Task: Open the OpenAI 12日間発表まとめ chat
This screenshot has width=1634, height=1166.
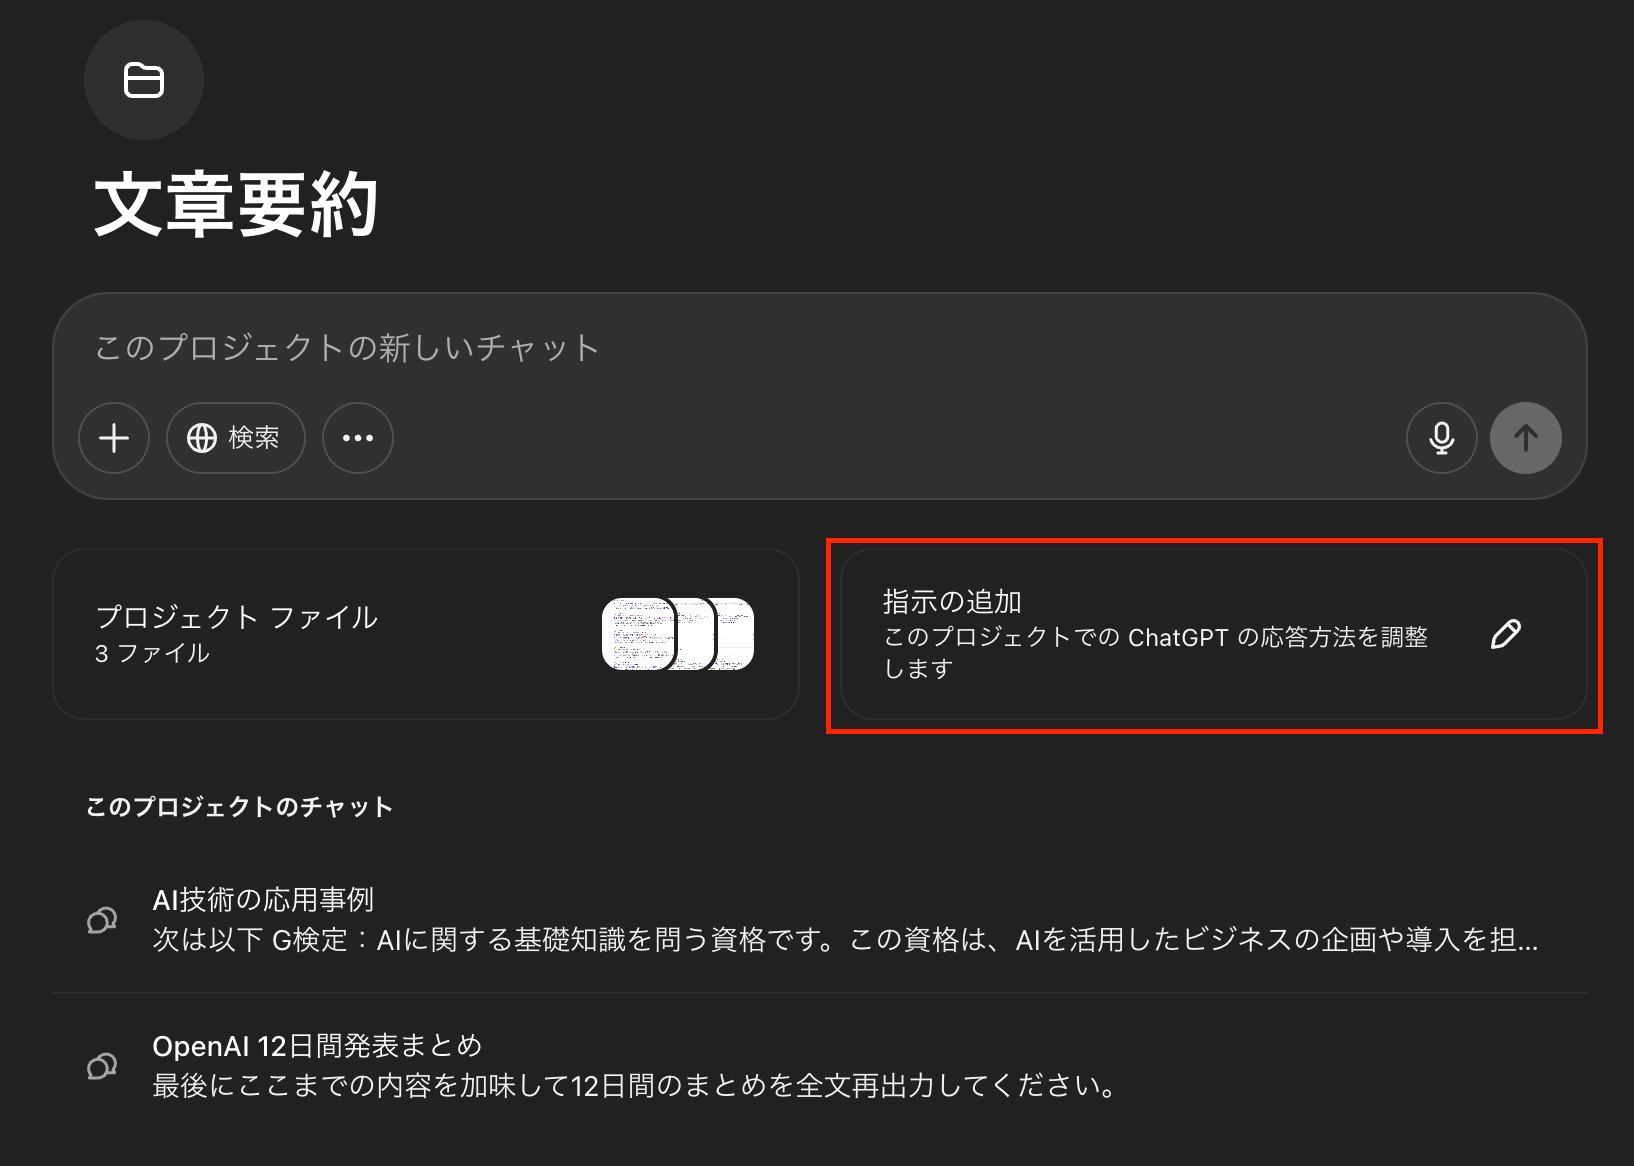Action: tap(820, 1066)
